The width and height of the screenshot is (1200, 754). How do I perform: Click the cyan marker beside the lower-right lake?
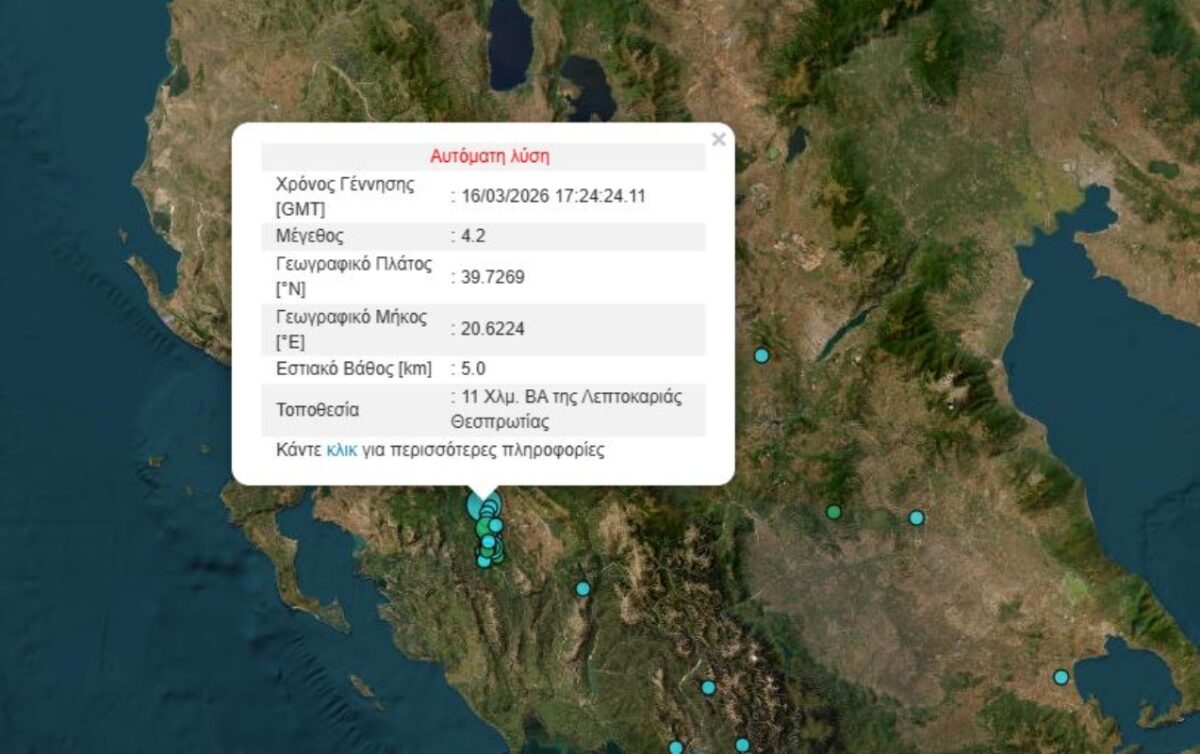click(x=1060, y=677)
